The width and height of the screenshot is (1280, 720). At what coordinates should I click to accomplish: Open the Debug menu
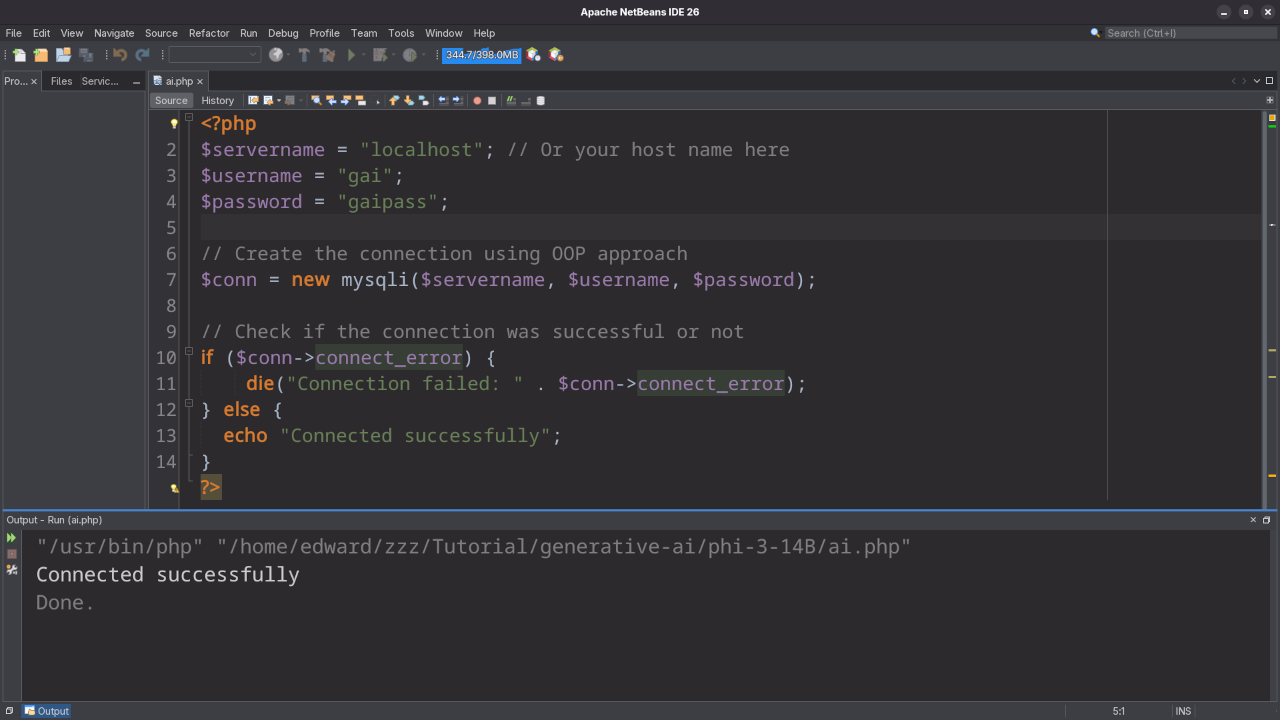pyautogui.click(x=283, y=33)
